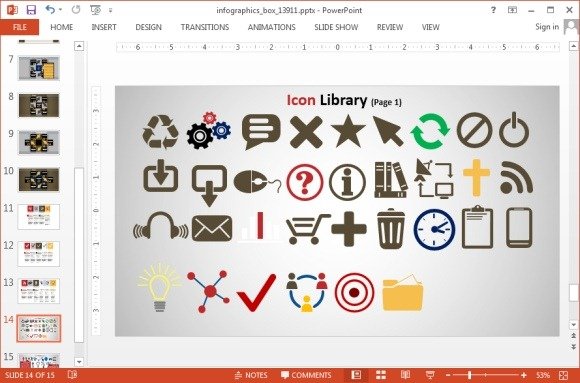The width and height of the screenshot is (580, 383).
Task: Select the colored gears icon on slide
Action: coord(209,130)
